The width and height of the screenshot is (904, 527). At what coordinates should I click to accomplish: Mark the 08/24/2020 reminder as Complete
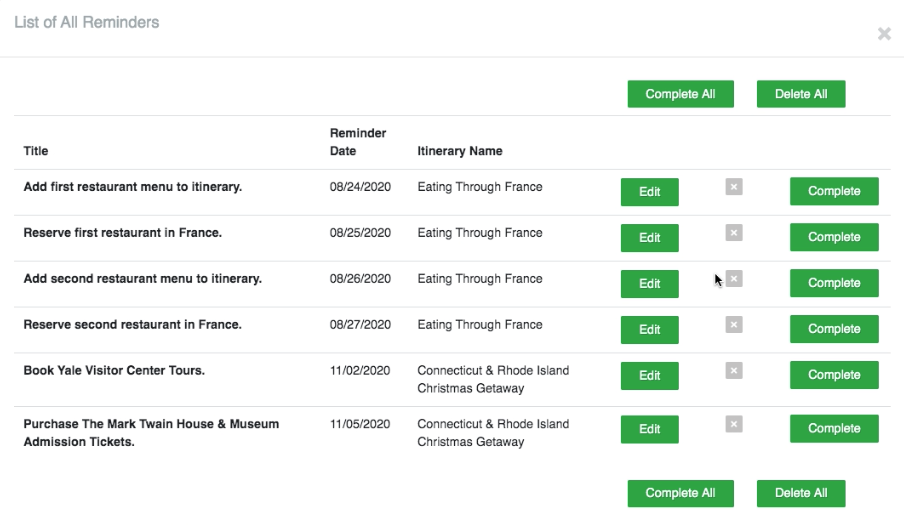click(834, 191)
